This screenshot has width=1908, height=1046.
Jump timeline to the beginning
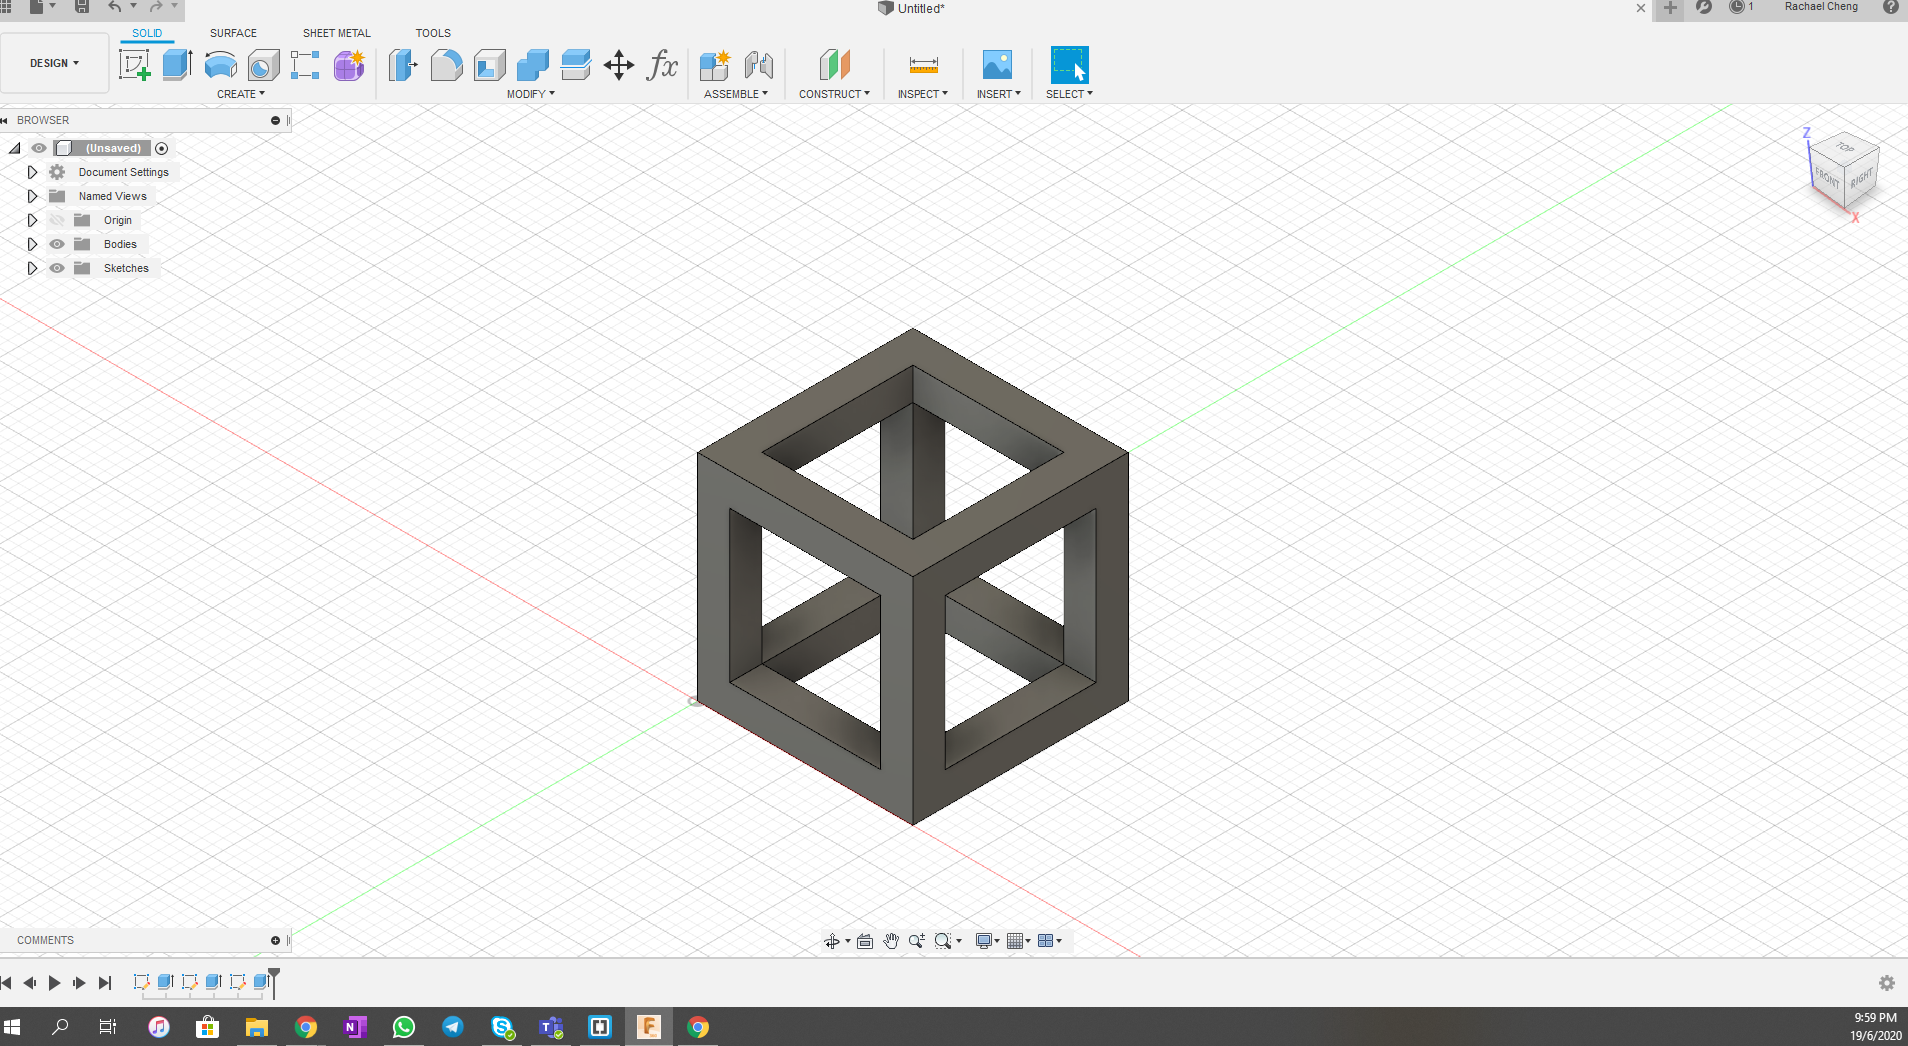click(7, 983)
